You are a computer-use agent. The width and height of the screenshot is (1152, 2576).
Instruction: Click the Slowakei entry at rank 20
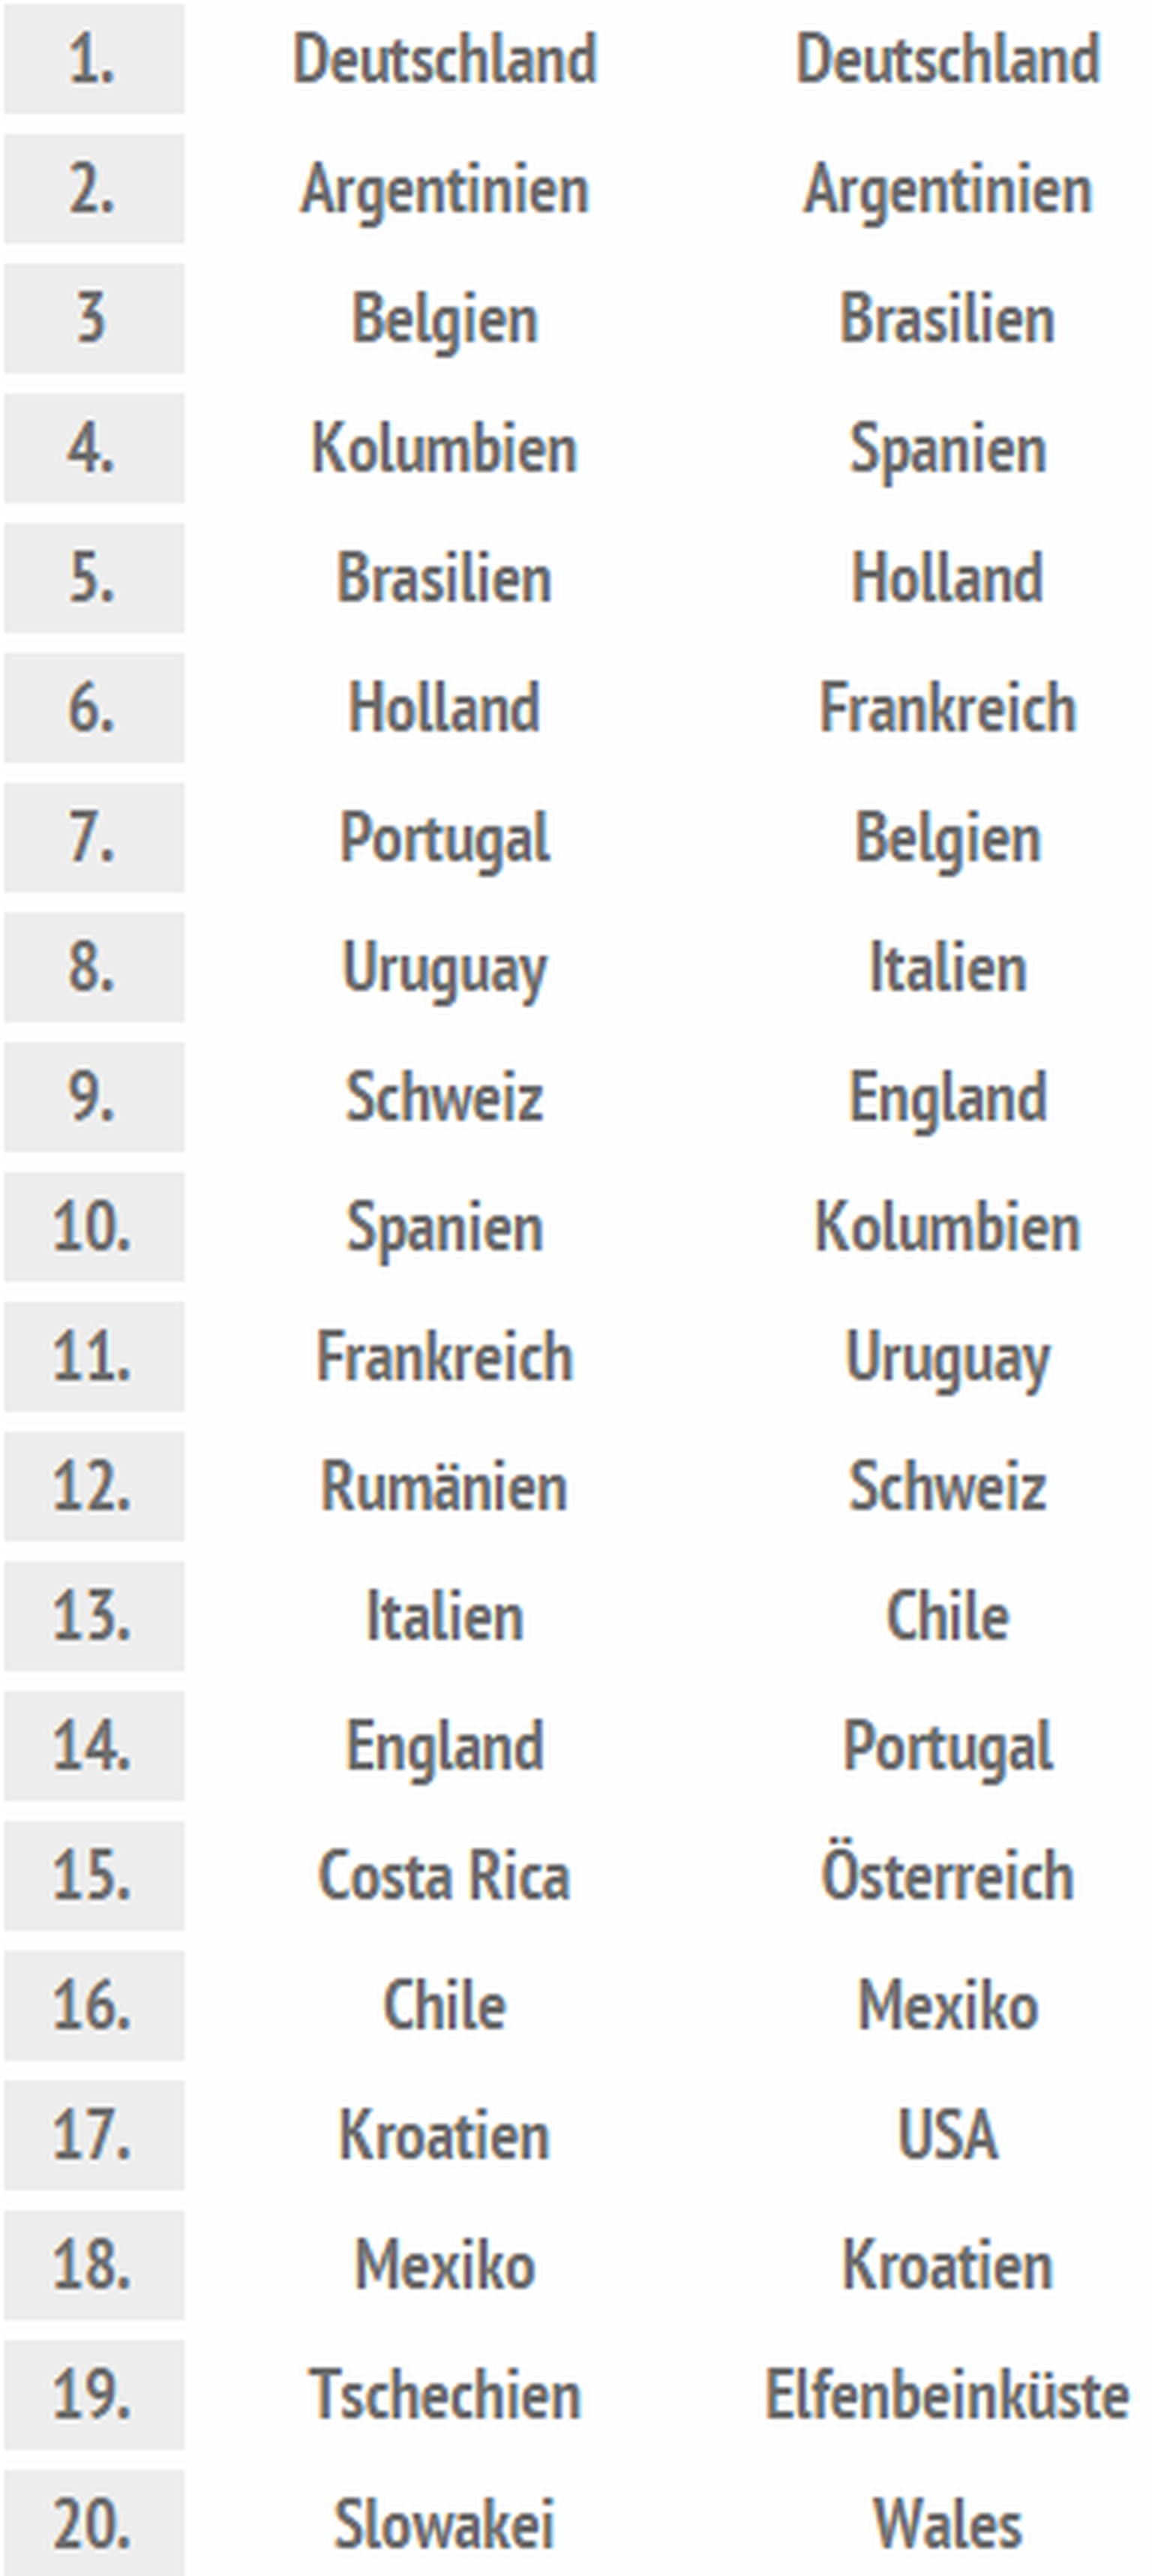point(444,2525)
